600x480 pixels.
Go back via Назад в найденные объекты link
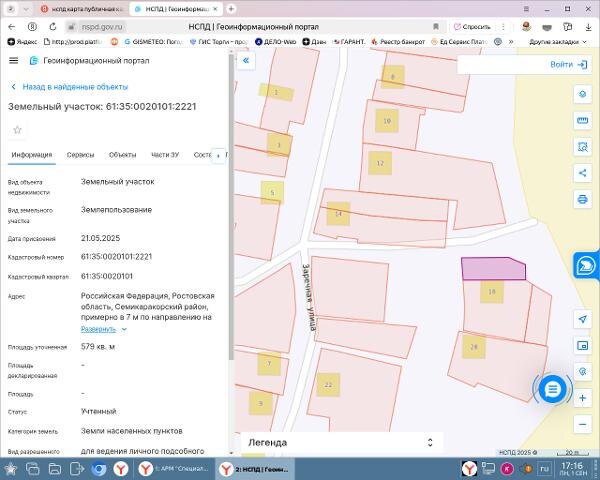tap(69, 87)
